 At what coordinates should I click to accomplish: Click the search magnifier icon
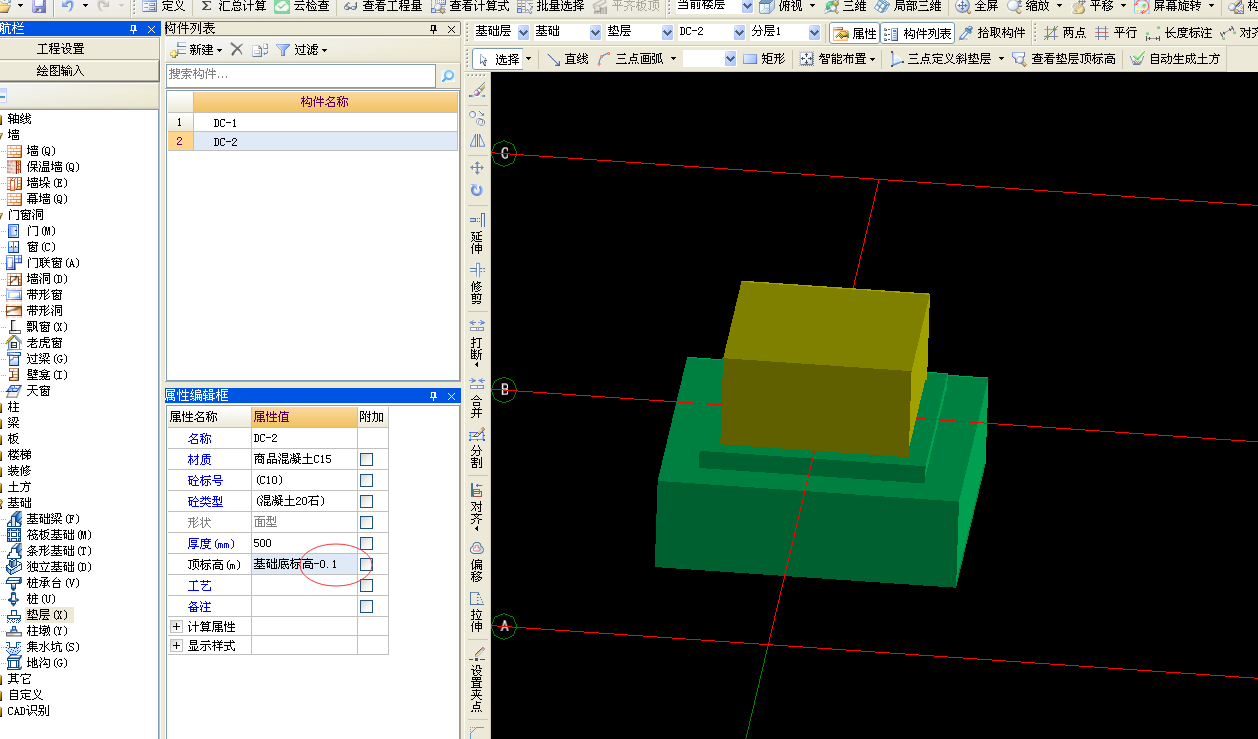pyautogui.click(x=447, y=75)
